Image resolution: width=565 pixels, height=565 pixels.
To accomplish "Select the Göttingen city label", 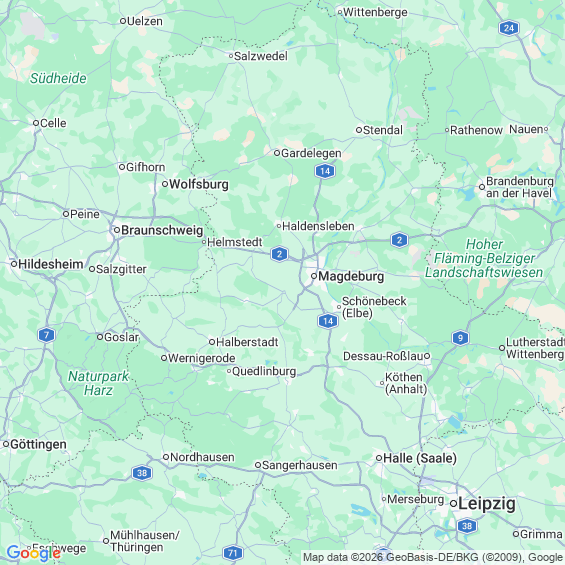I will tap(38, 445).
